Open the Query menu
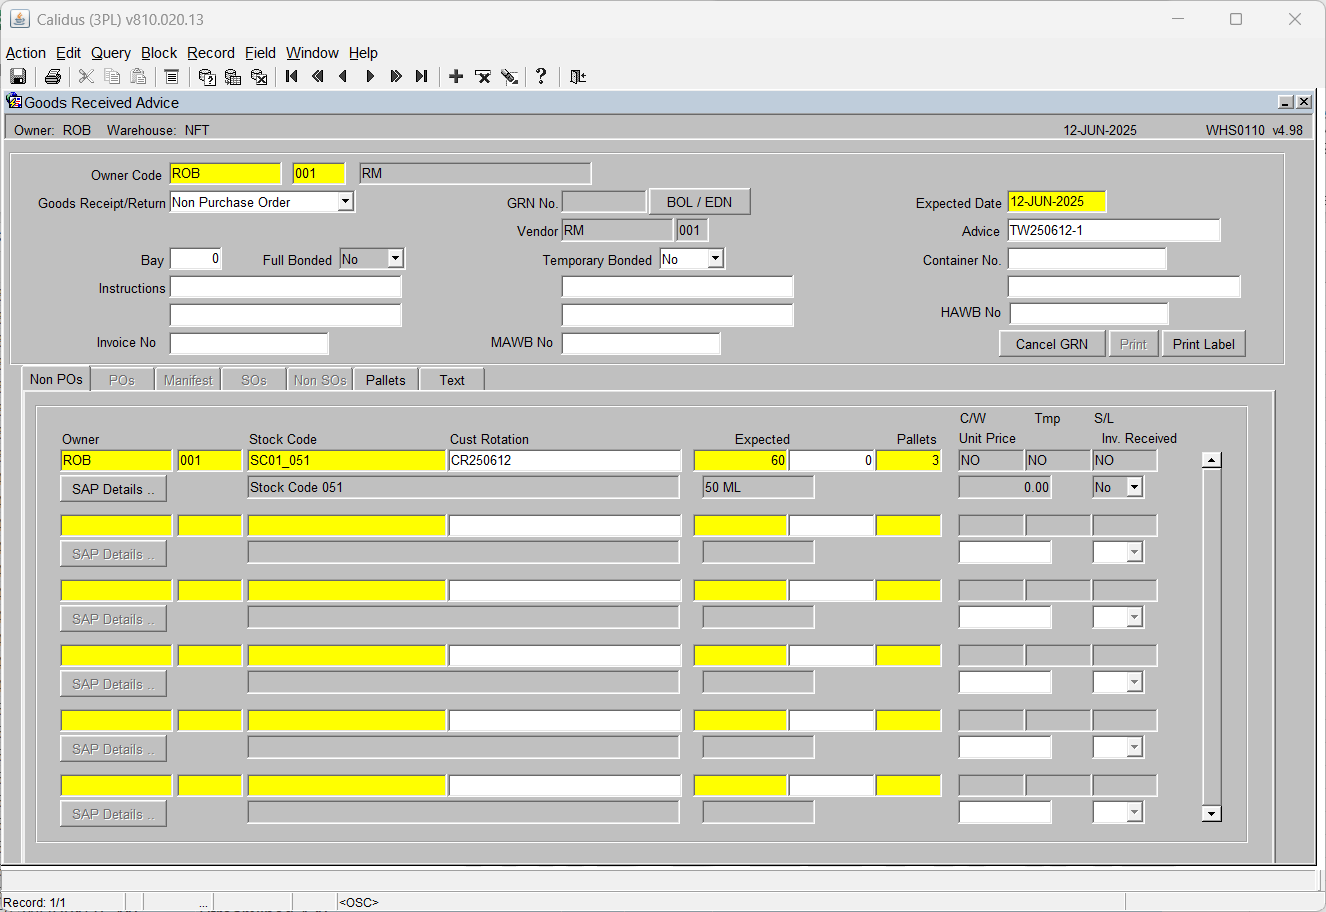 click(111, 53)
